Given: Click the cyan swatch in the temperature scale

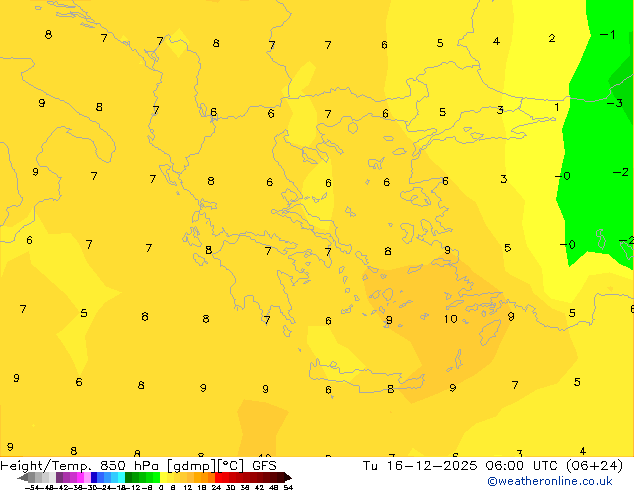Looking at the screenshot, I should [121, 477].
